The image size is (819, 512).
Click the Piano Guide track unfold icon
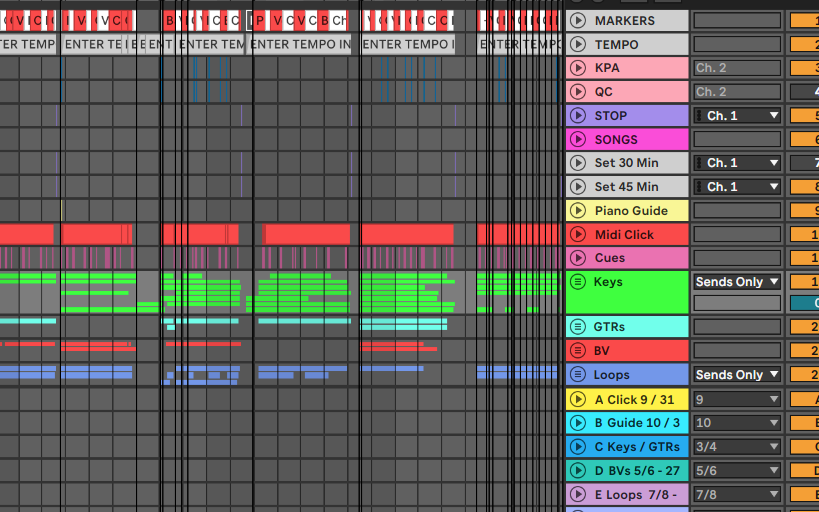pyautogui.click(x=577, y=210)
